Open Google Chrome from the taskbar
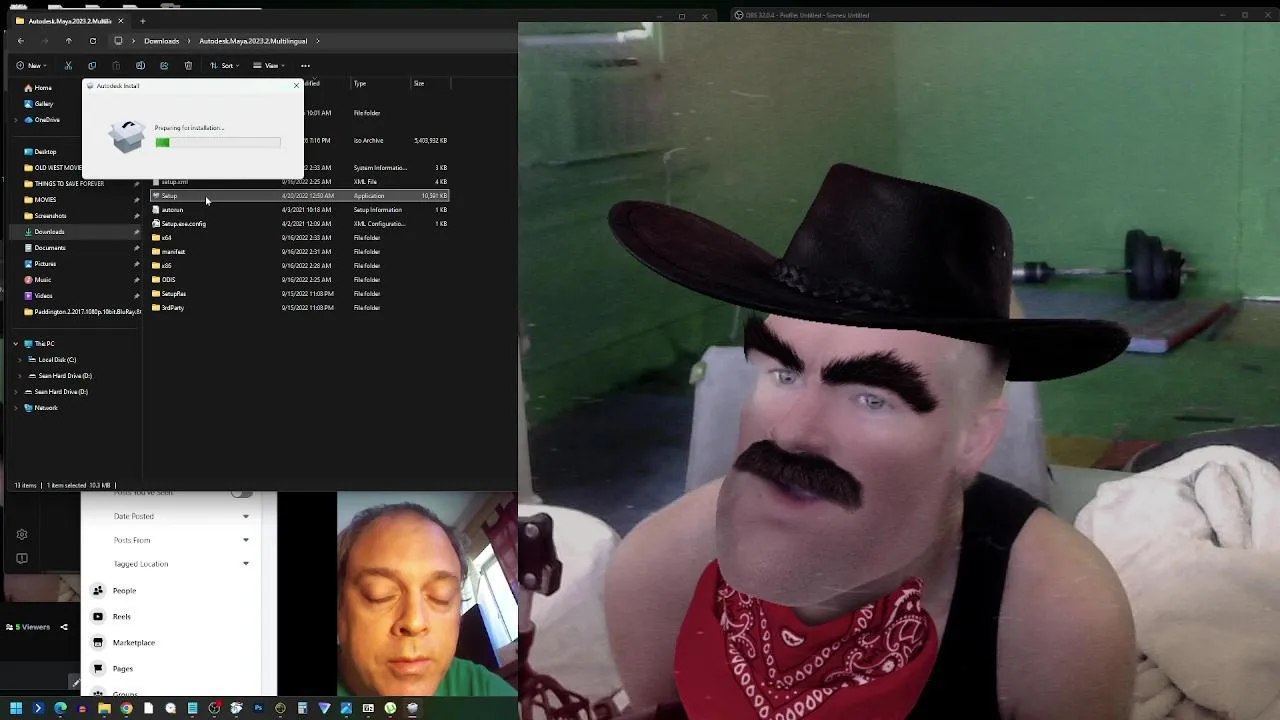The image size is (1280, 720). click(x=126, y=709)
